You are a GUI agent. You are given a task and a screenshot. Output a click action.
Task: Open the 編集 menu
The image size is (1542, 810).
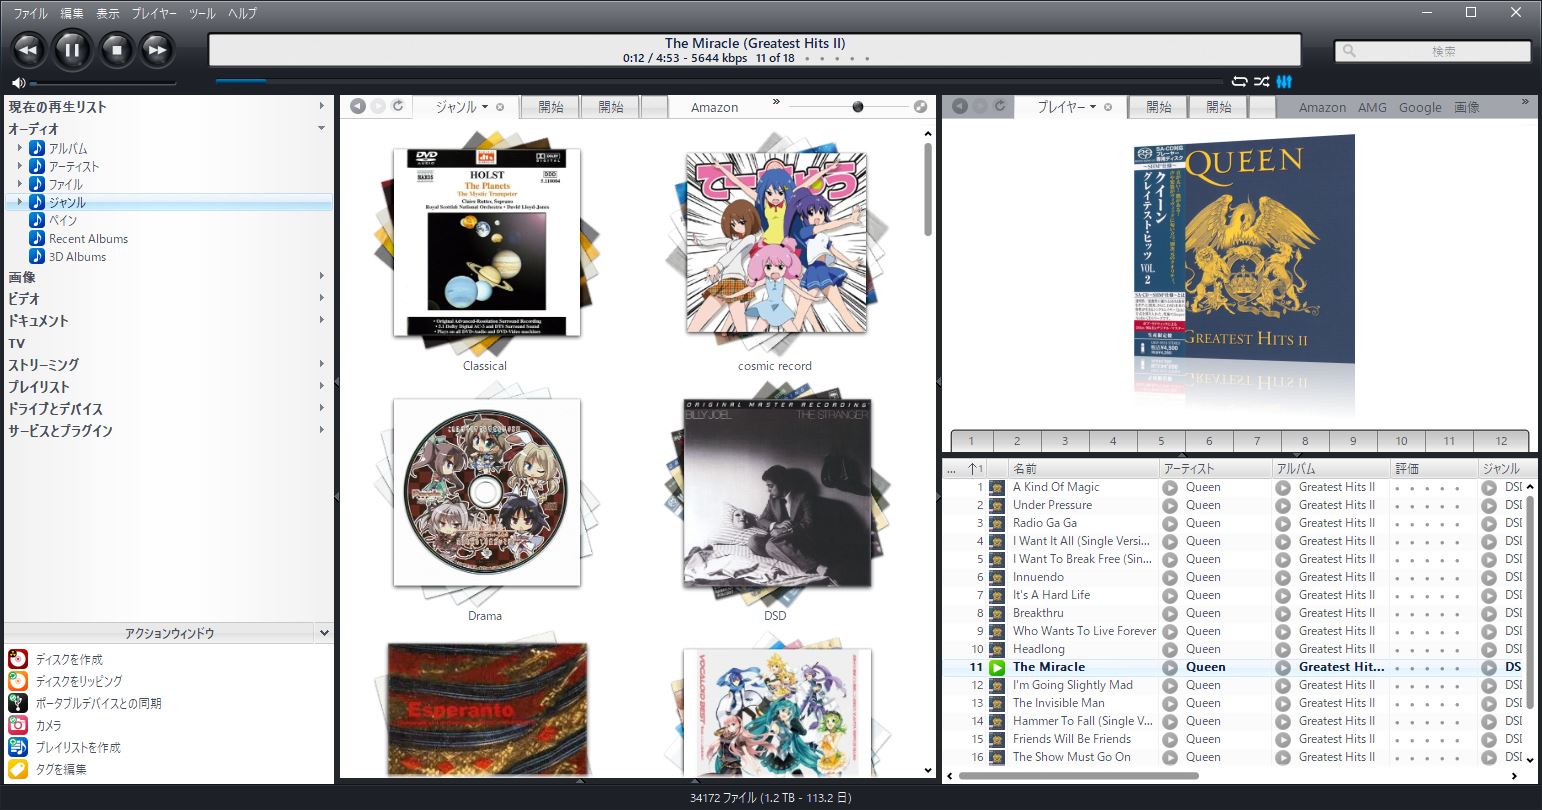[72, 13]
